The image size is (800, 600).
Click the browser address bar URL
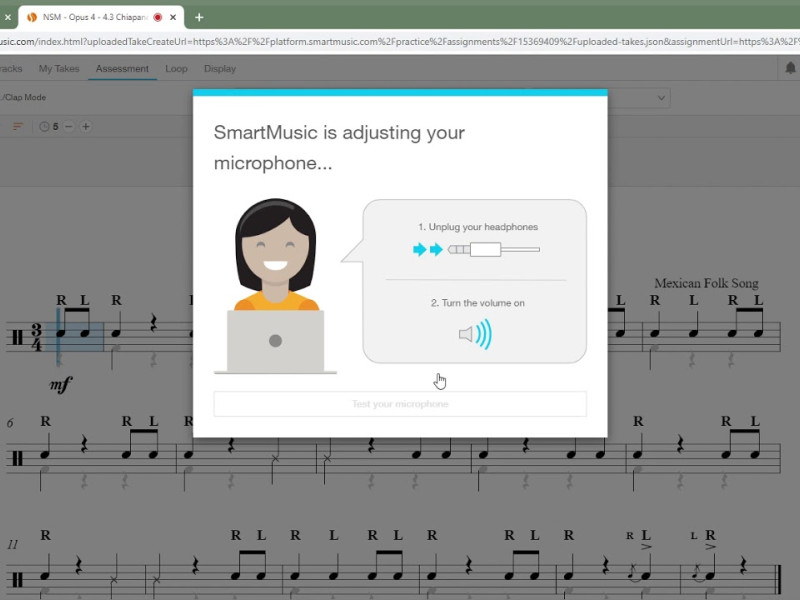(400, 42)
